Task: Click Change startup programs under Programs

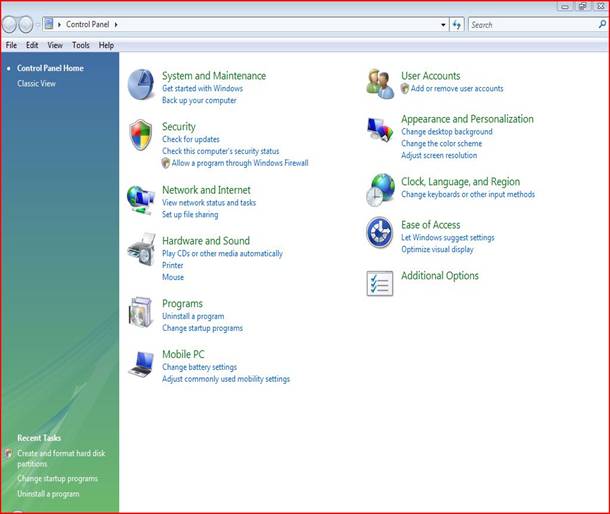Action: [202, 328]
